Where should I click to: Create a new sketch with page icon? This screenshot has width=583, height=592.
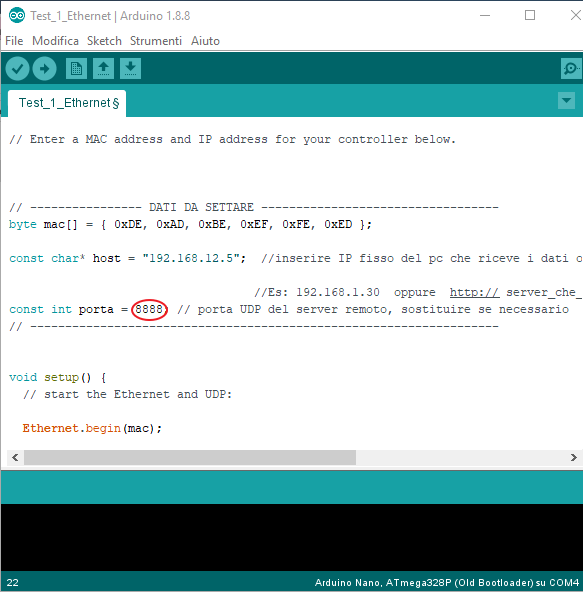pyautogui.click(x=76, y=69)
